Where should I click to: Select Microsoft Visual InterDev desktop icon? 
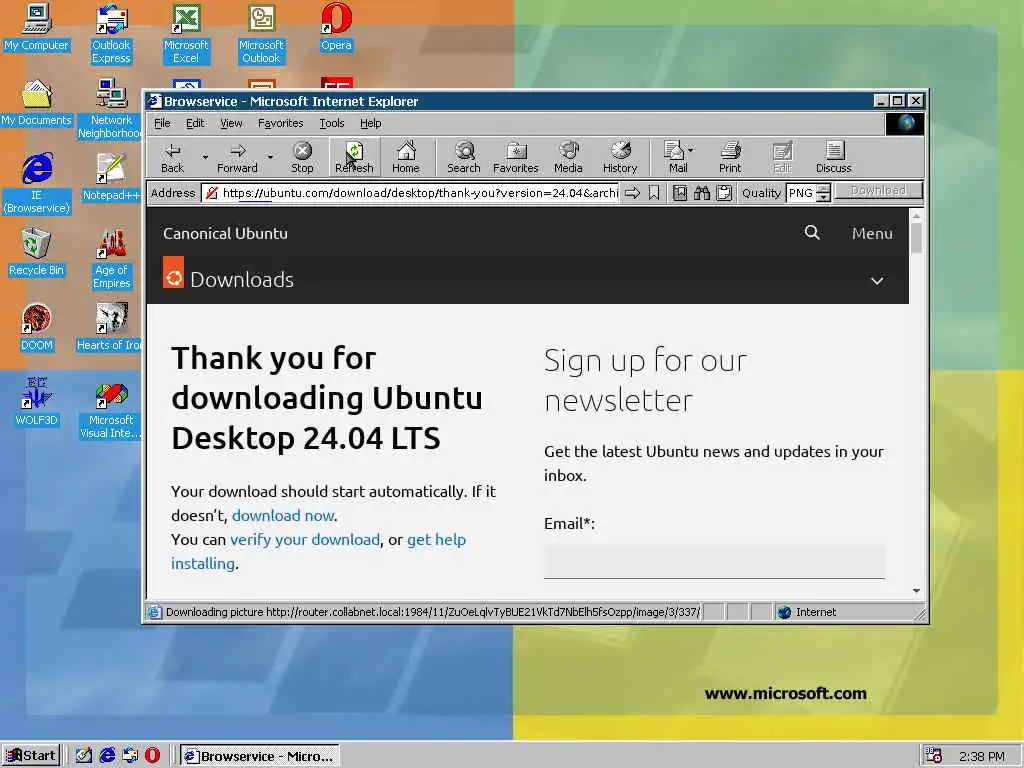pos(111,409)
